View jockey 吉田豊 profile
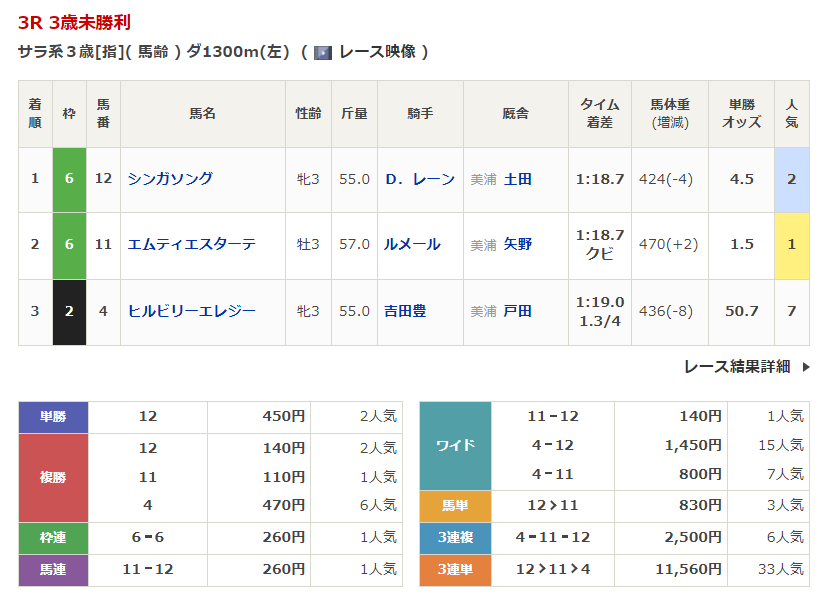This screenshot has height=595, width=826. point(405,311)
